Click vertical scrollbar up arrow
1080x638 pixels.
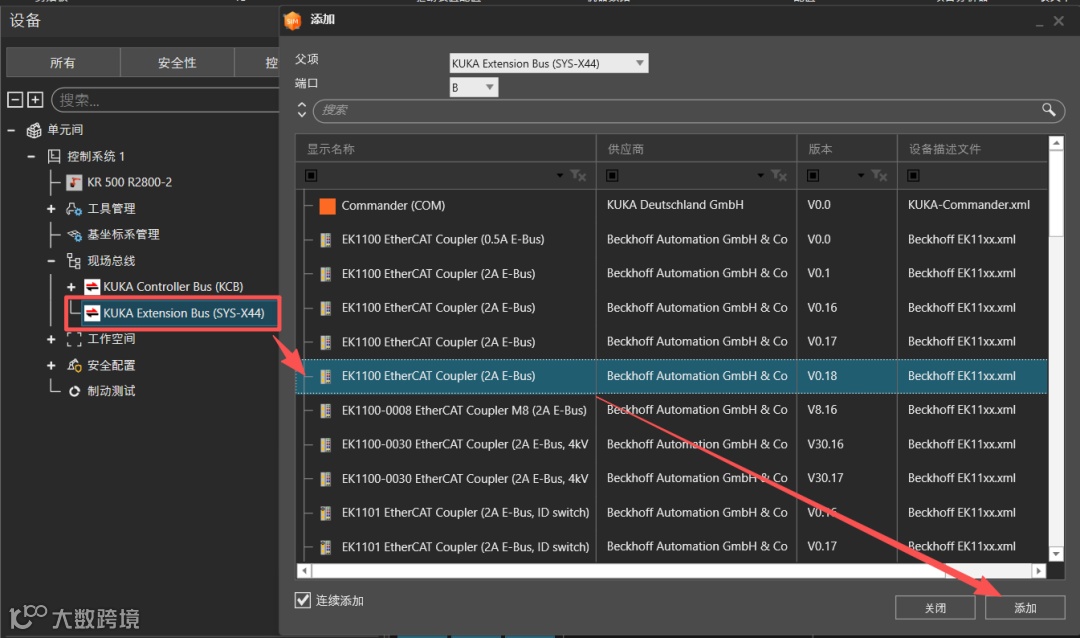pyautogui.click(x=1056, y=143)
